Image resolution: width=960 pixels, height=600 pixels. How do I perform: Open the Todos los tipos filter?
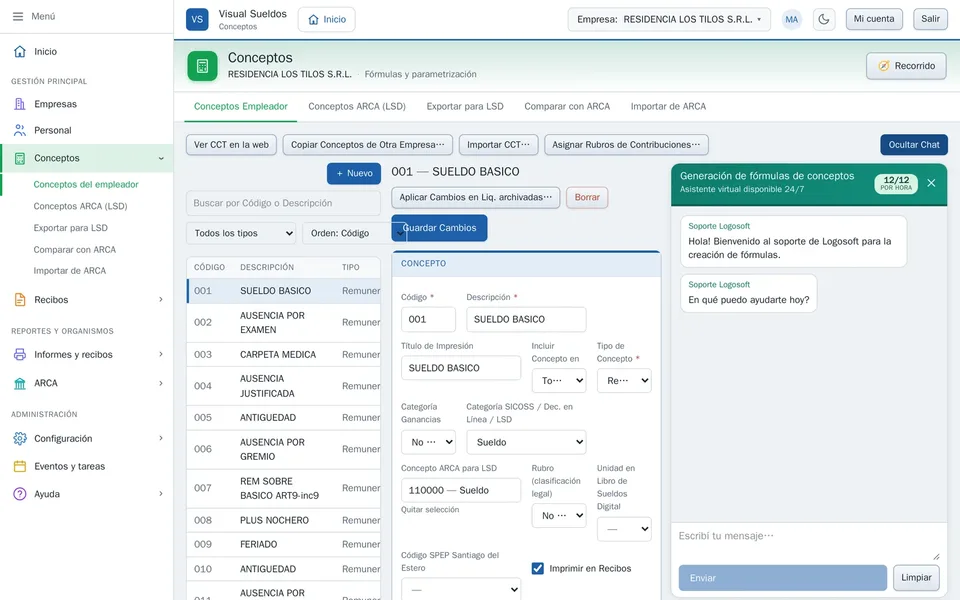241,233
